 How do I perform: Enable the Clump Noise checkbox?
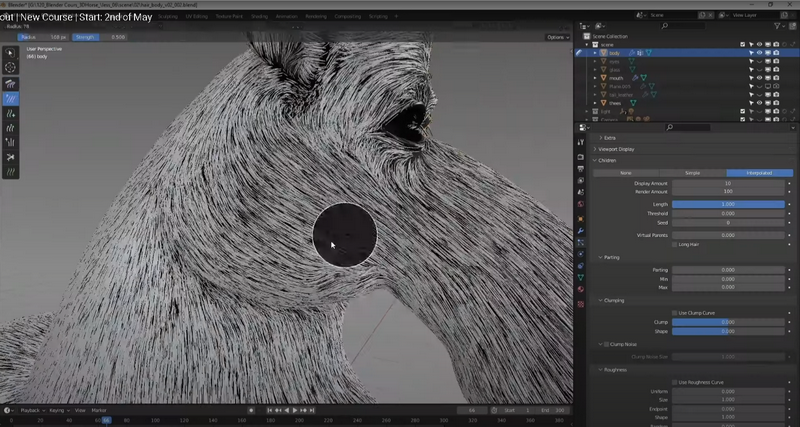pyautogui.click(x=607, y=344)
